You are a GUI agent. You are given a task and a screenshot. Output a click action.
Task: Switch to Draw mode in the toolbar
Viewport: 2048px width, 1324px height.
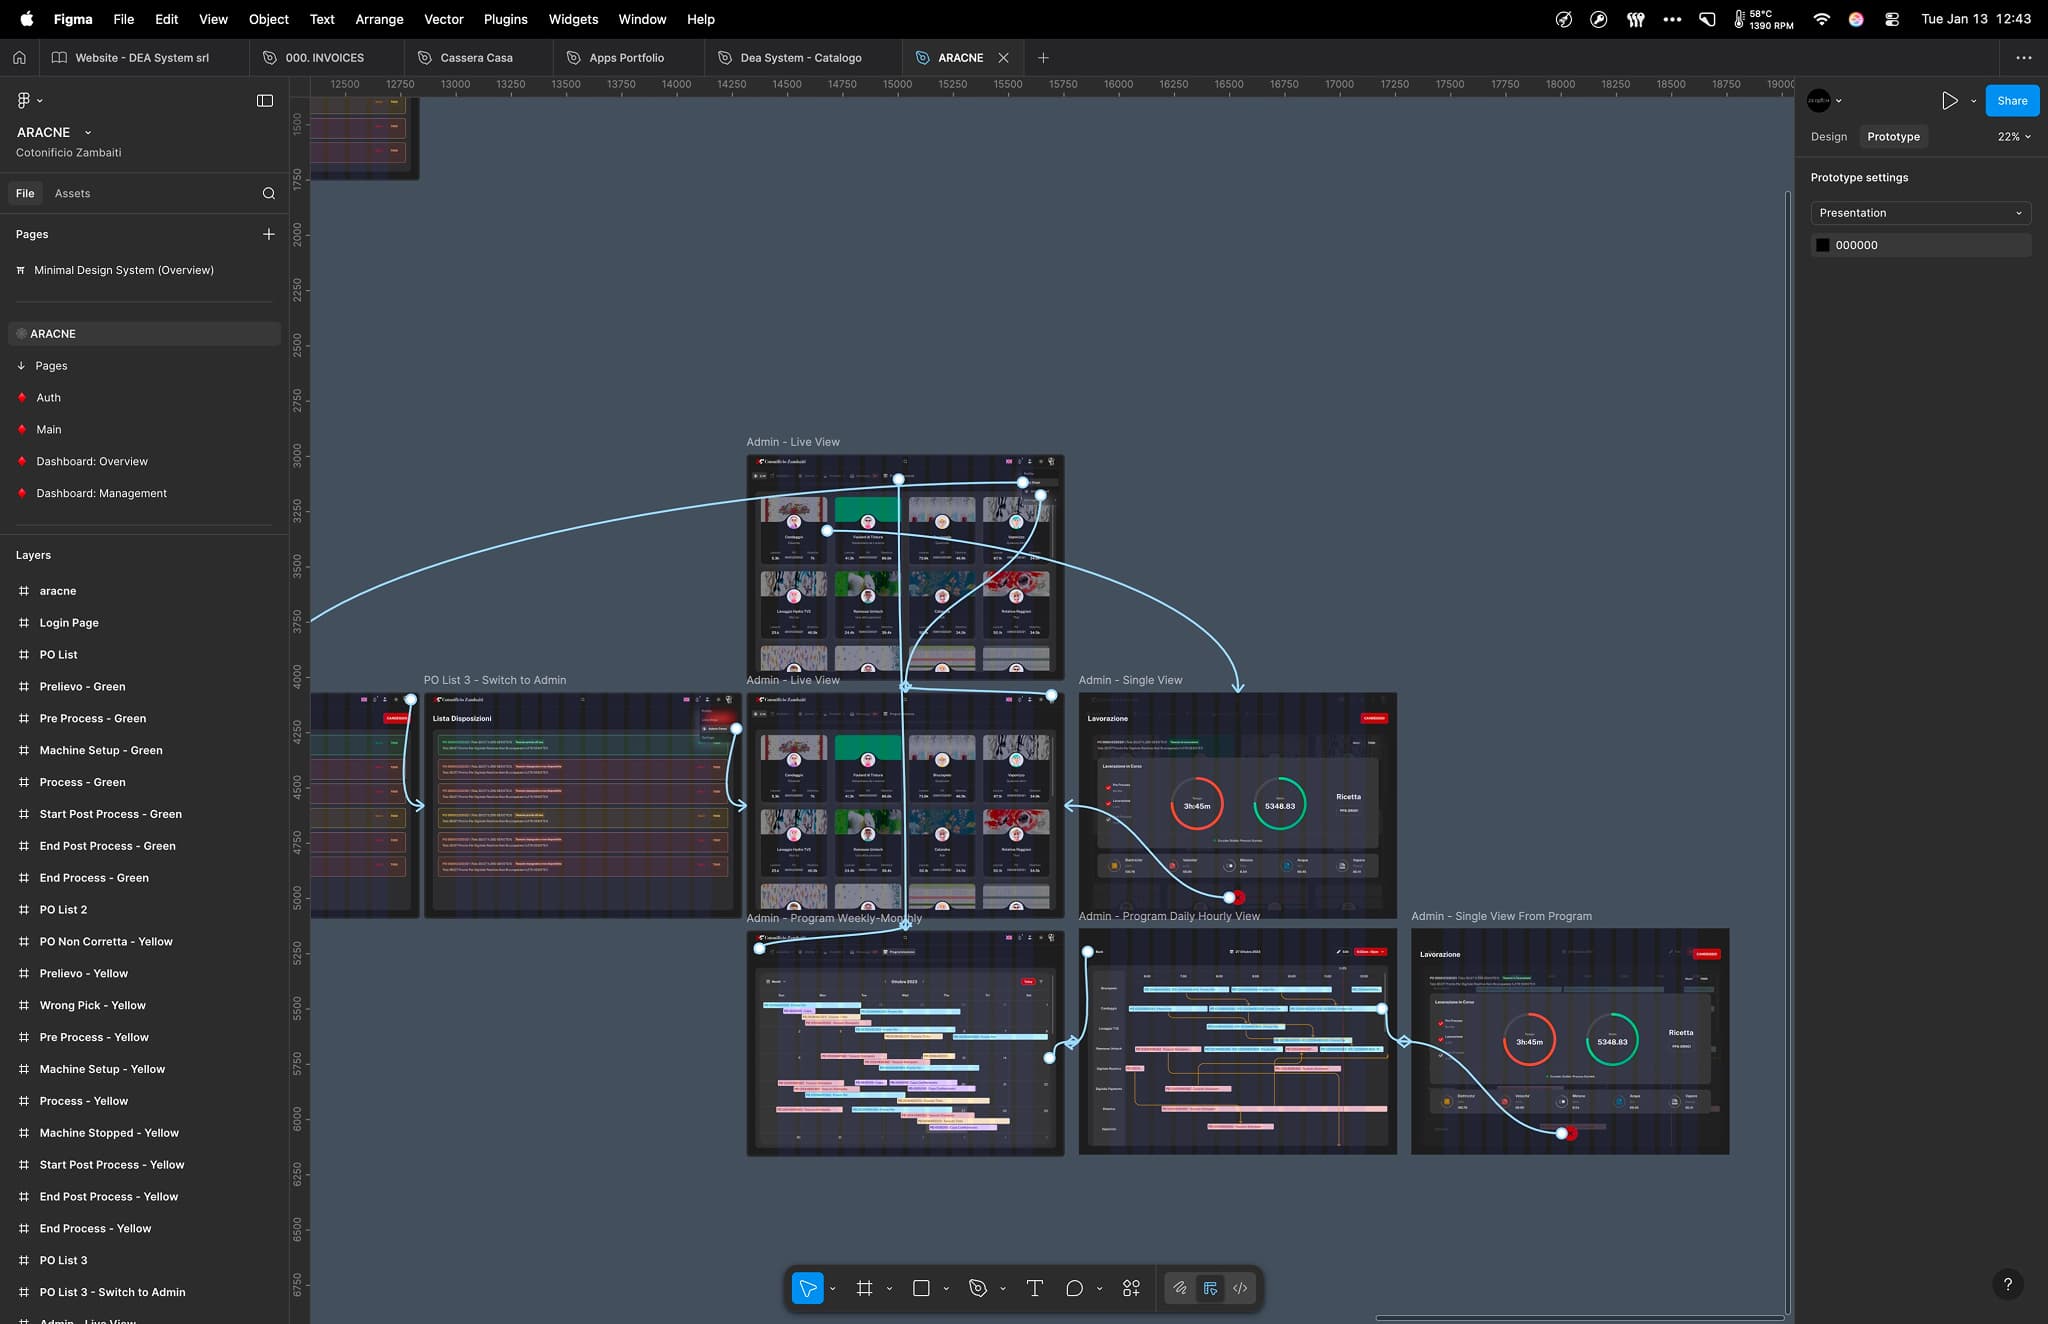1180,1288
